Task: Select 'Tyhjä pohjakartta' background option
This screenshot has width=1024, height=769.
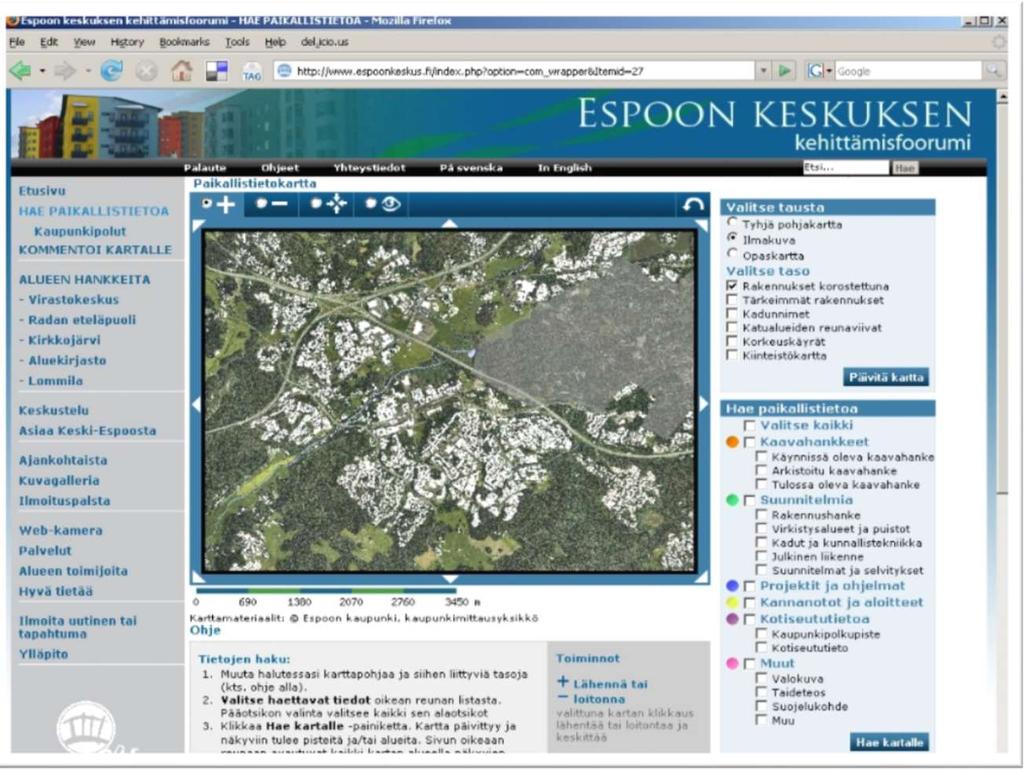Action: [732, 223]
